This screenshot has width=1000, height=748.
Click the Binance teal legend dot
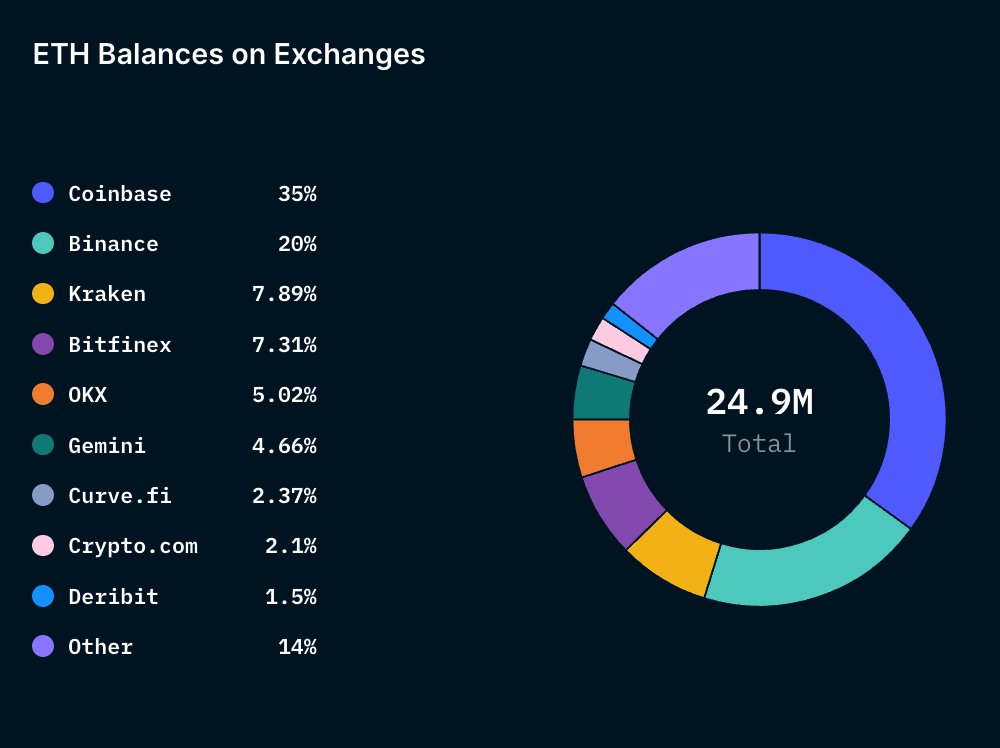[42, 243]
